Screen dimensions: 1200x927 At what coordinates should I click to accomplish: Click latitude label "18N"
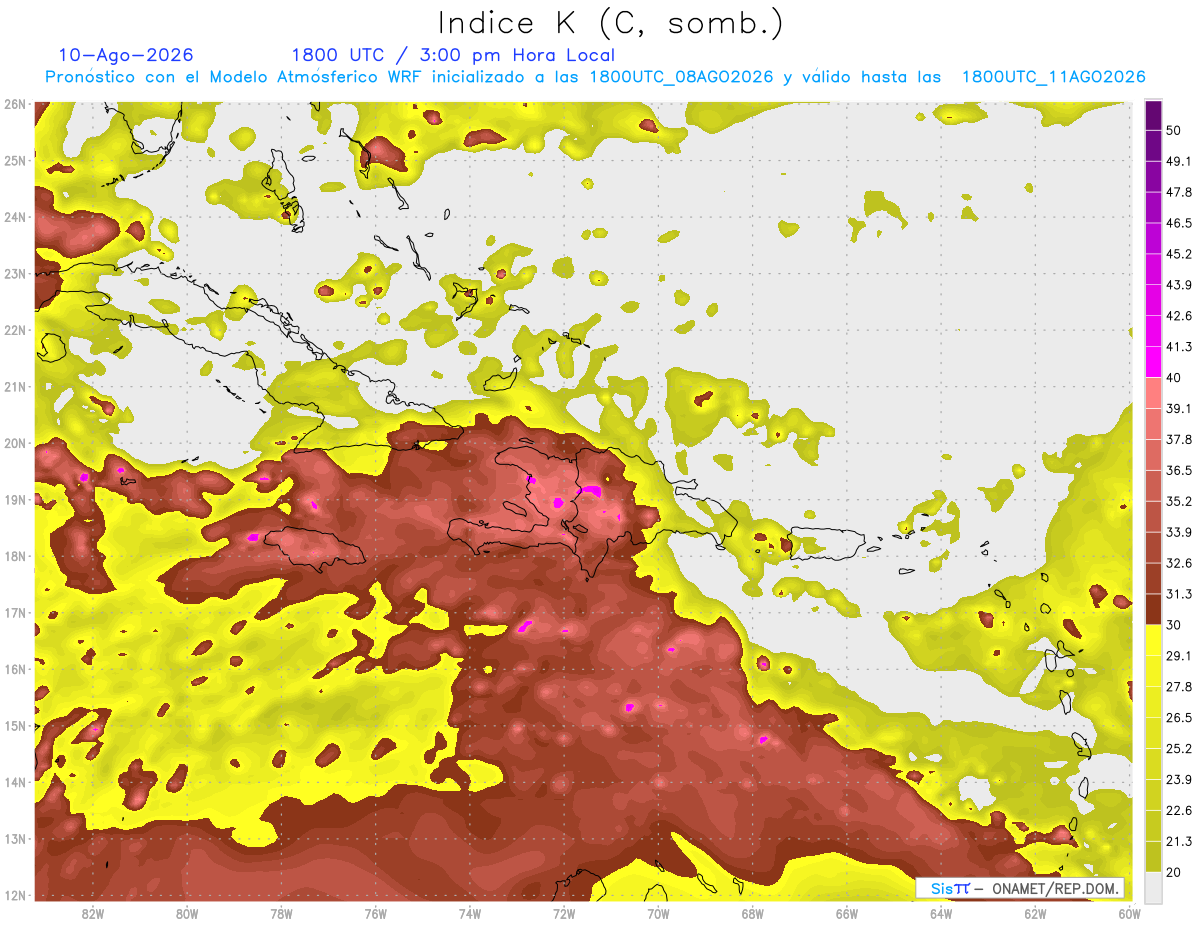tap(14, 556)
